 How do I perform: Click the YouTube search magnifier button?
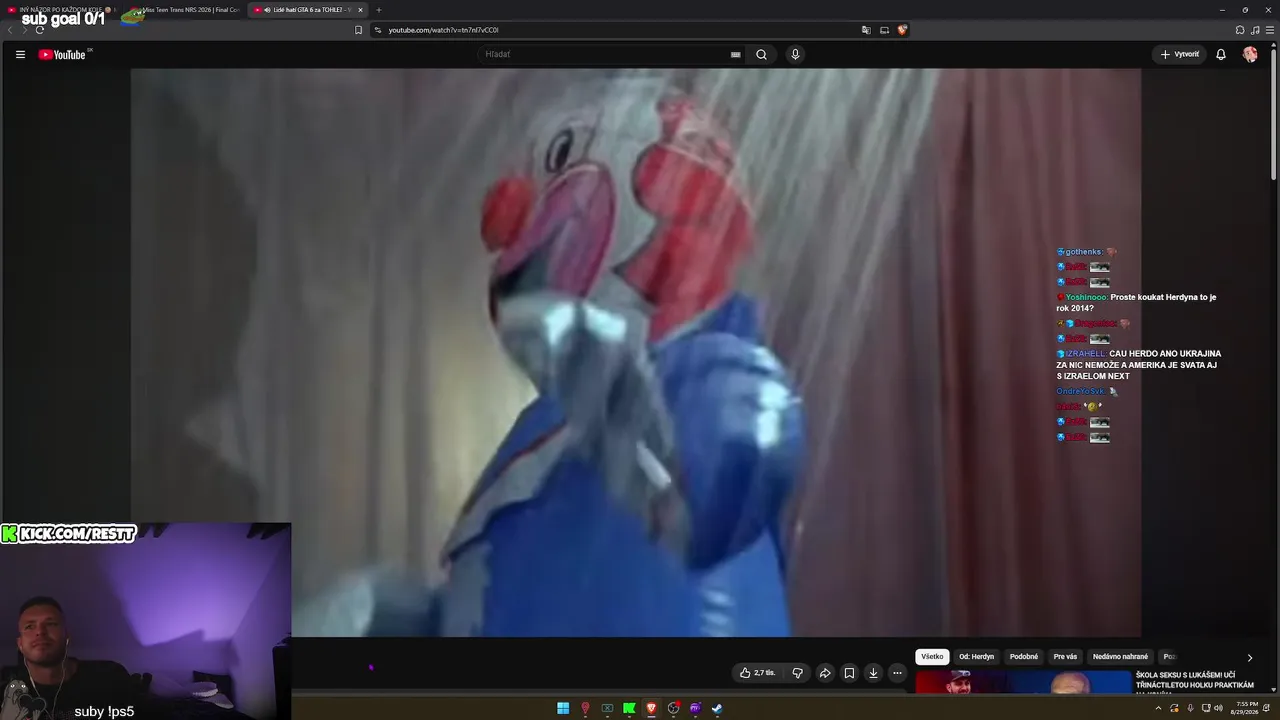(x=761, y=55)
